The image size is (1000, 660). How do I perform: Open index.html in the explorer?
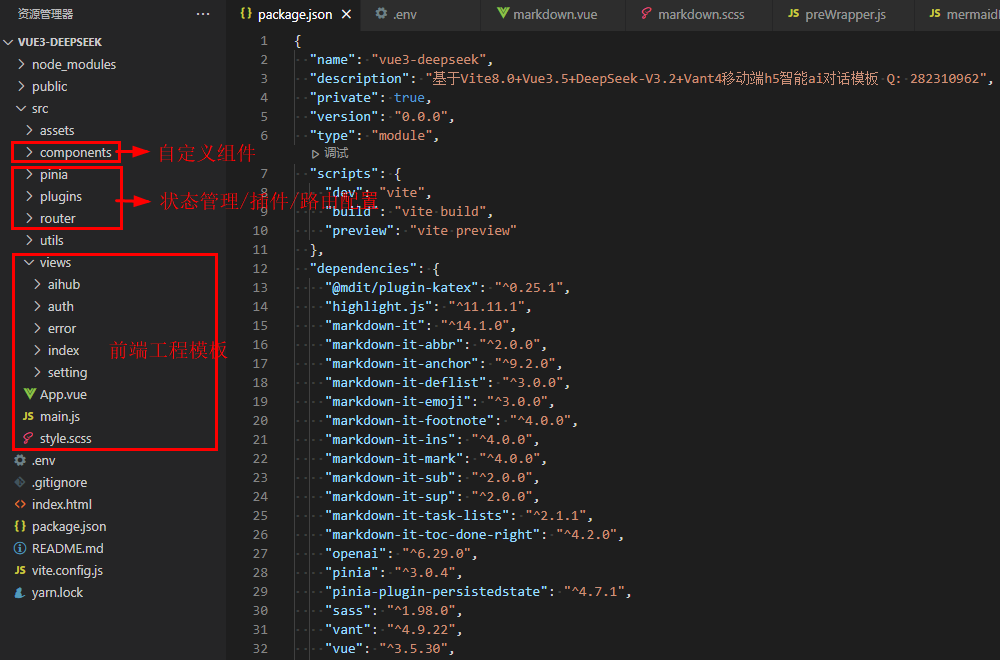pyautogui.click(x=62, y=504)
